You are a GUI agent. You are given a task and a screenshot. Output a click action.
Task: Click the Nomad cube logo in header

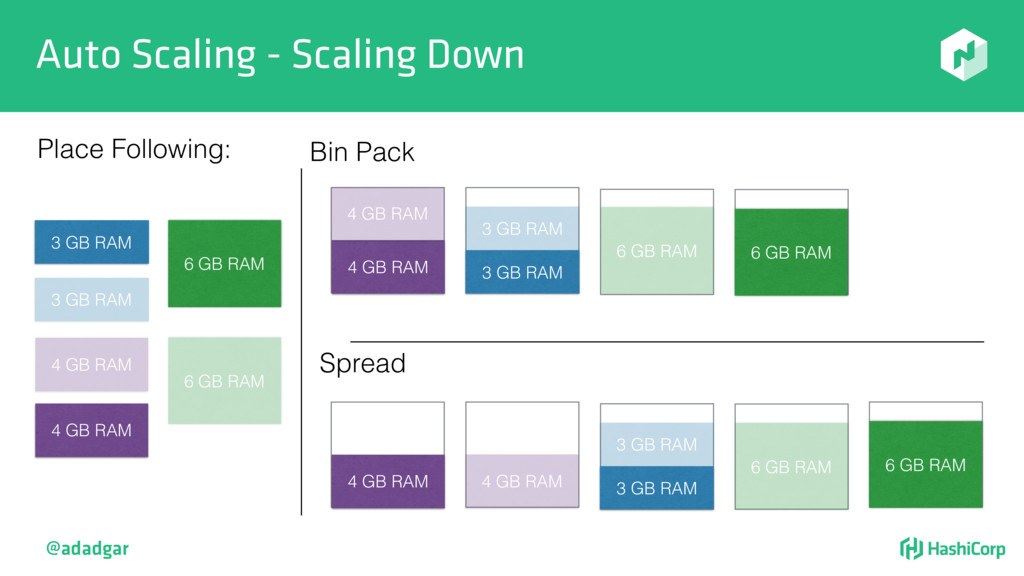click(963, 55)
